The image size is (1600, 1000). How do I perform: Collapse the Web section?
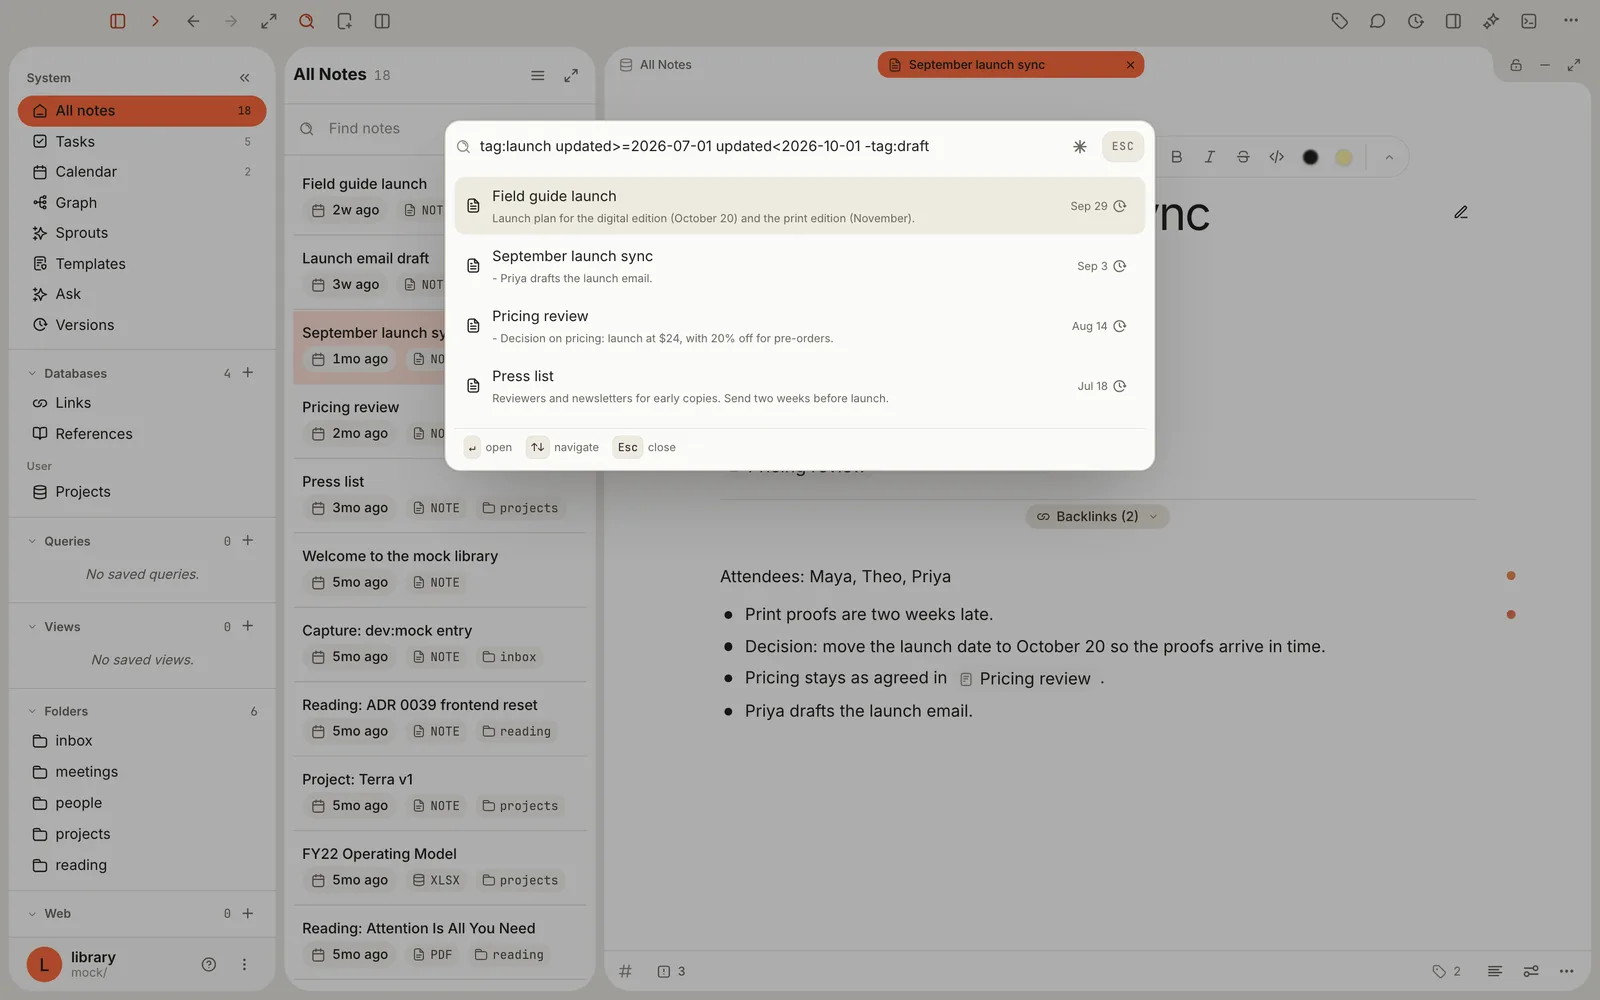point(32,914)
